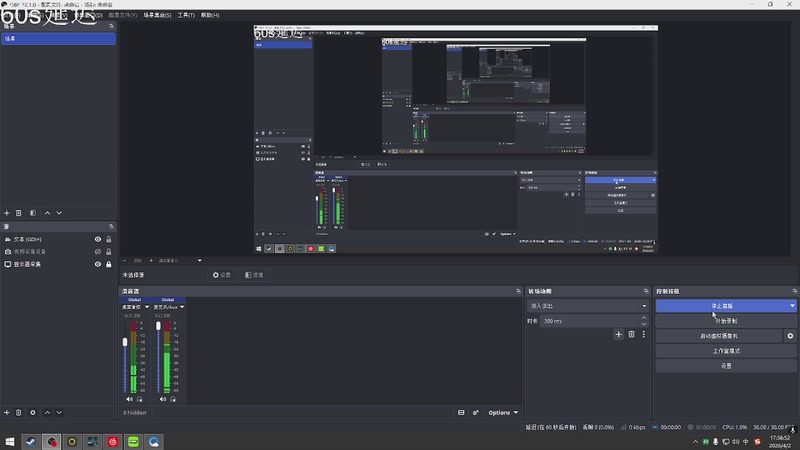
Task: Click the 300 ms duration field
Action: coord(590,321)
